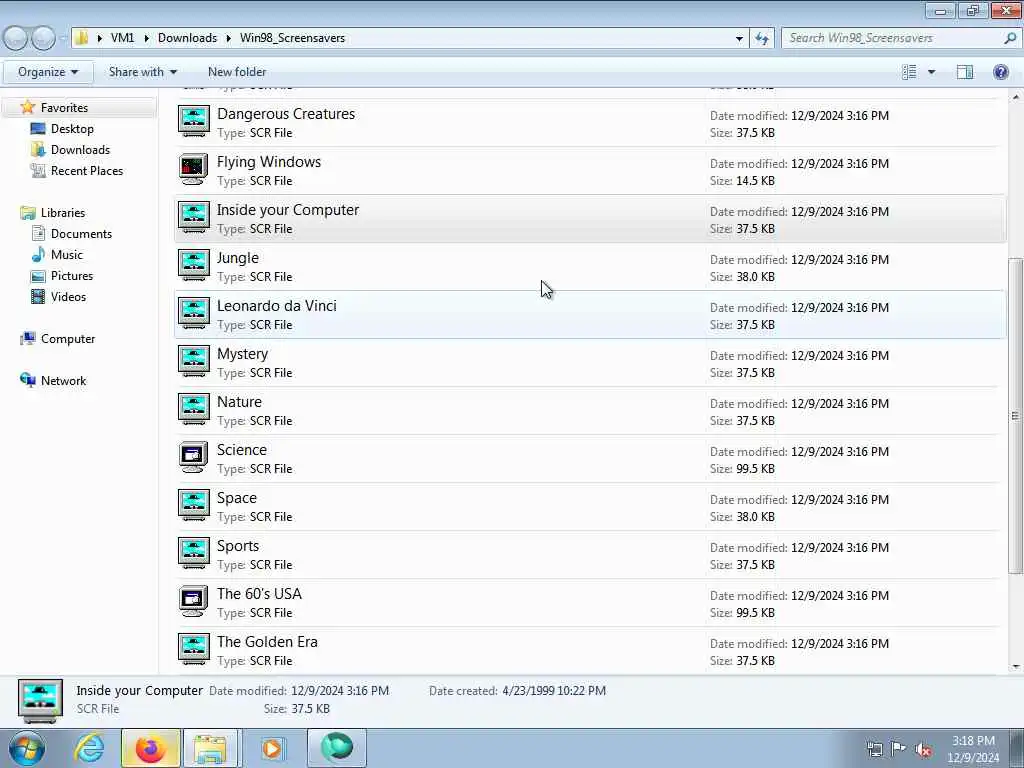Launch Internet Explorer from taskbar

[x=89, y=748]
